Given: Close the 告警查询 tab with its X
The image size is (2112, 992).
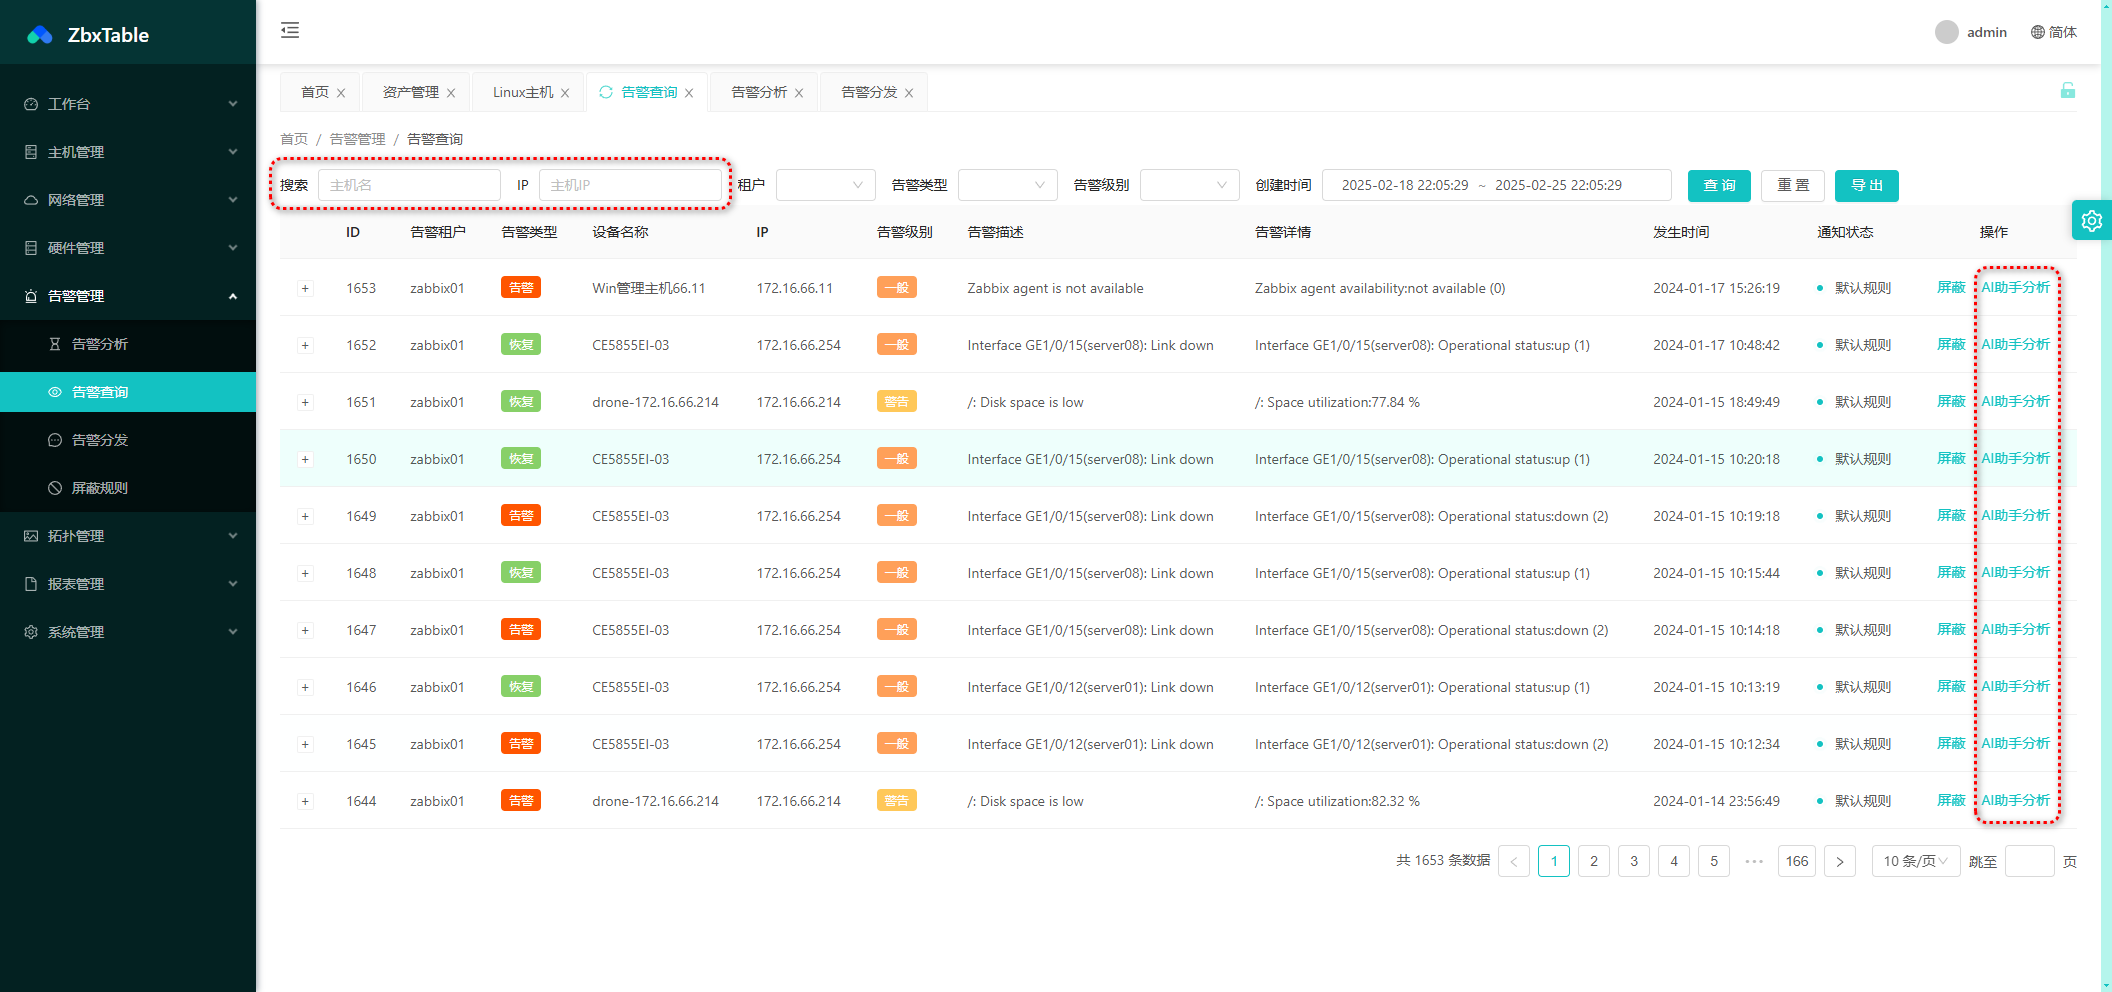Looking at the screenshot, I should point(689,93).
